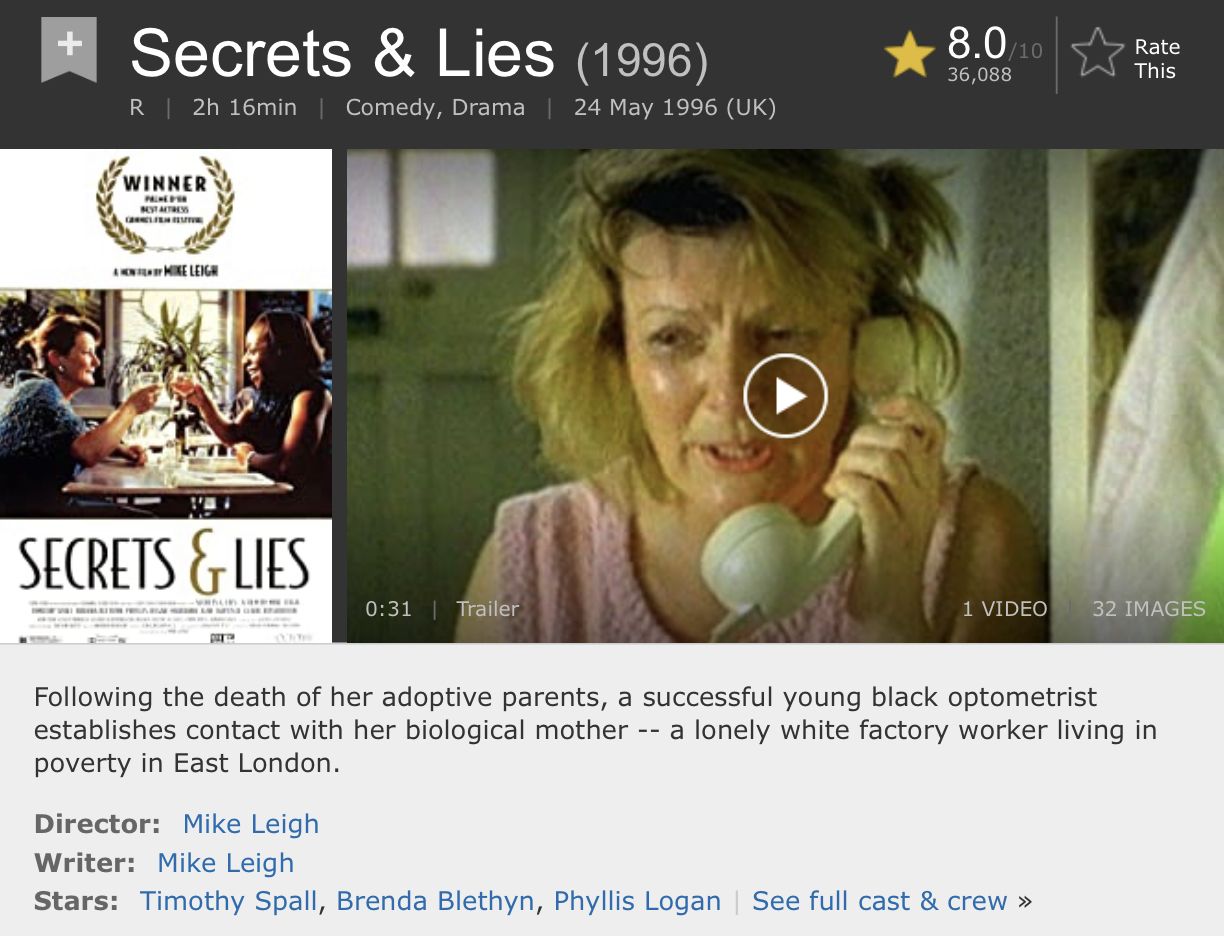1224x936 pixels.
Task: Open writer Mike Leigh's page
Action: (x=226, y=863)
